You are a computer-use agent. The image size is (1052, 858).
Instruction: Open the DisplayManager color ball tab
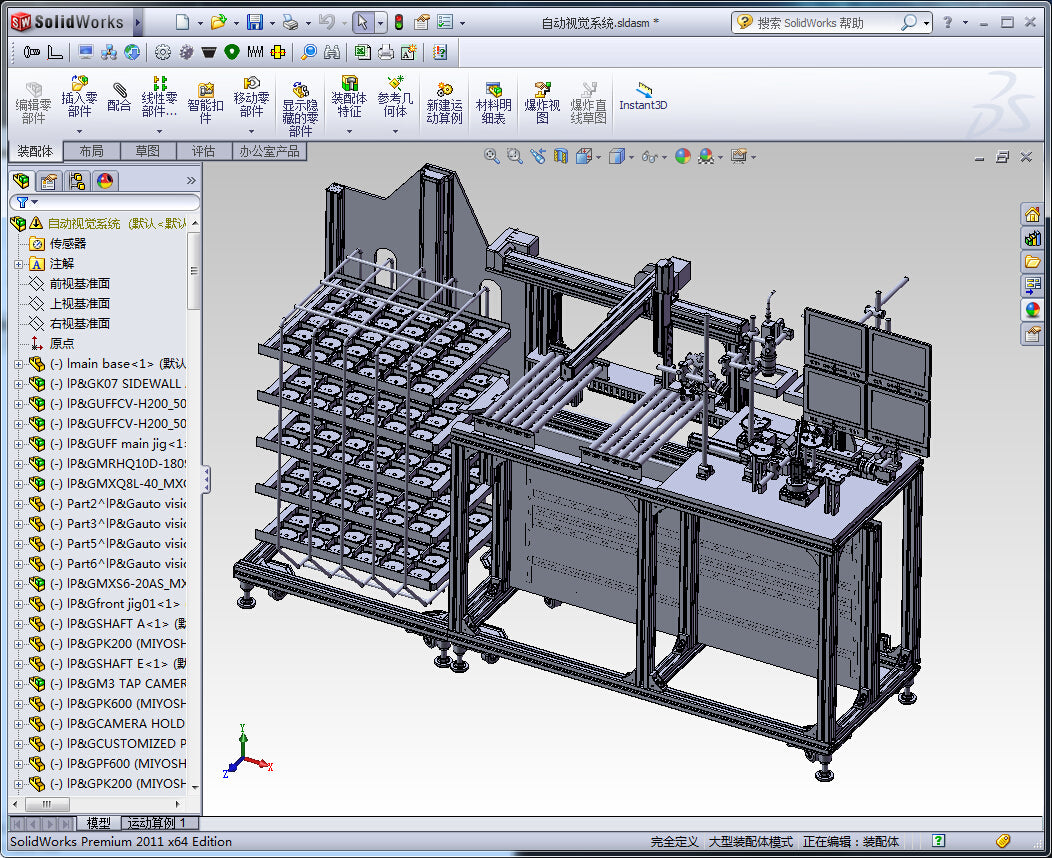click(105, 180)
